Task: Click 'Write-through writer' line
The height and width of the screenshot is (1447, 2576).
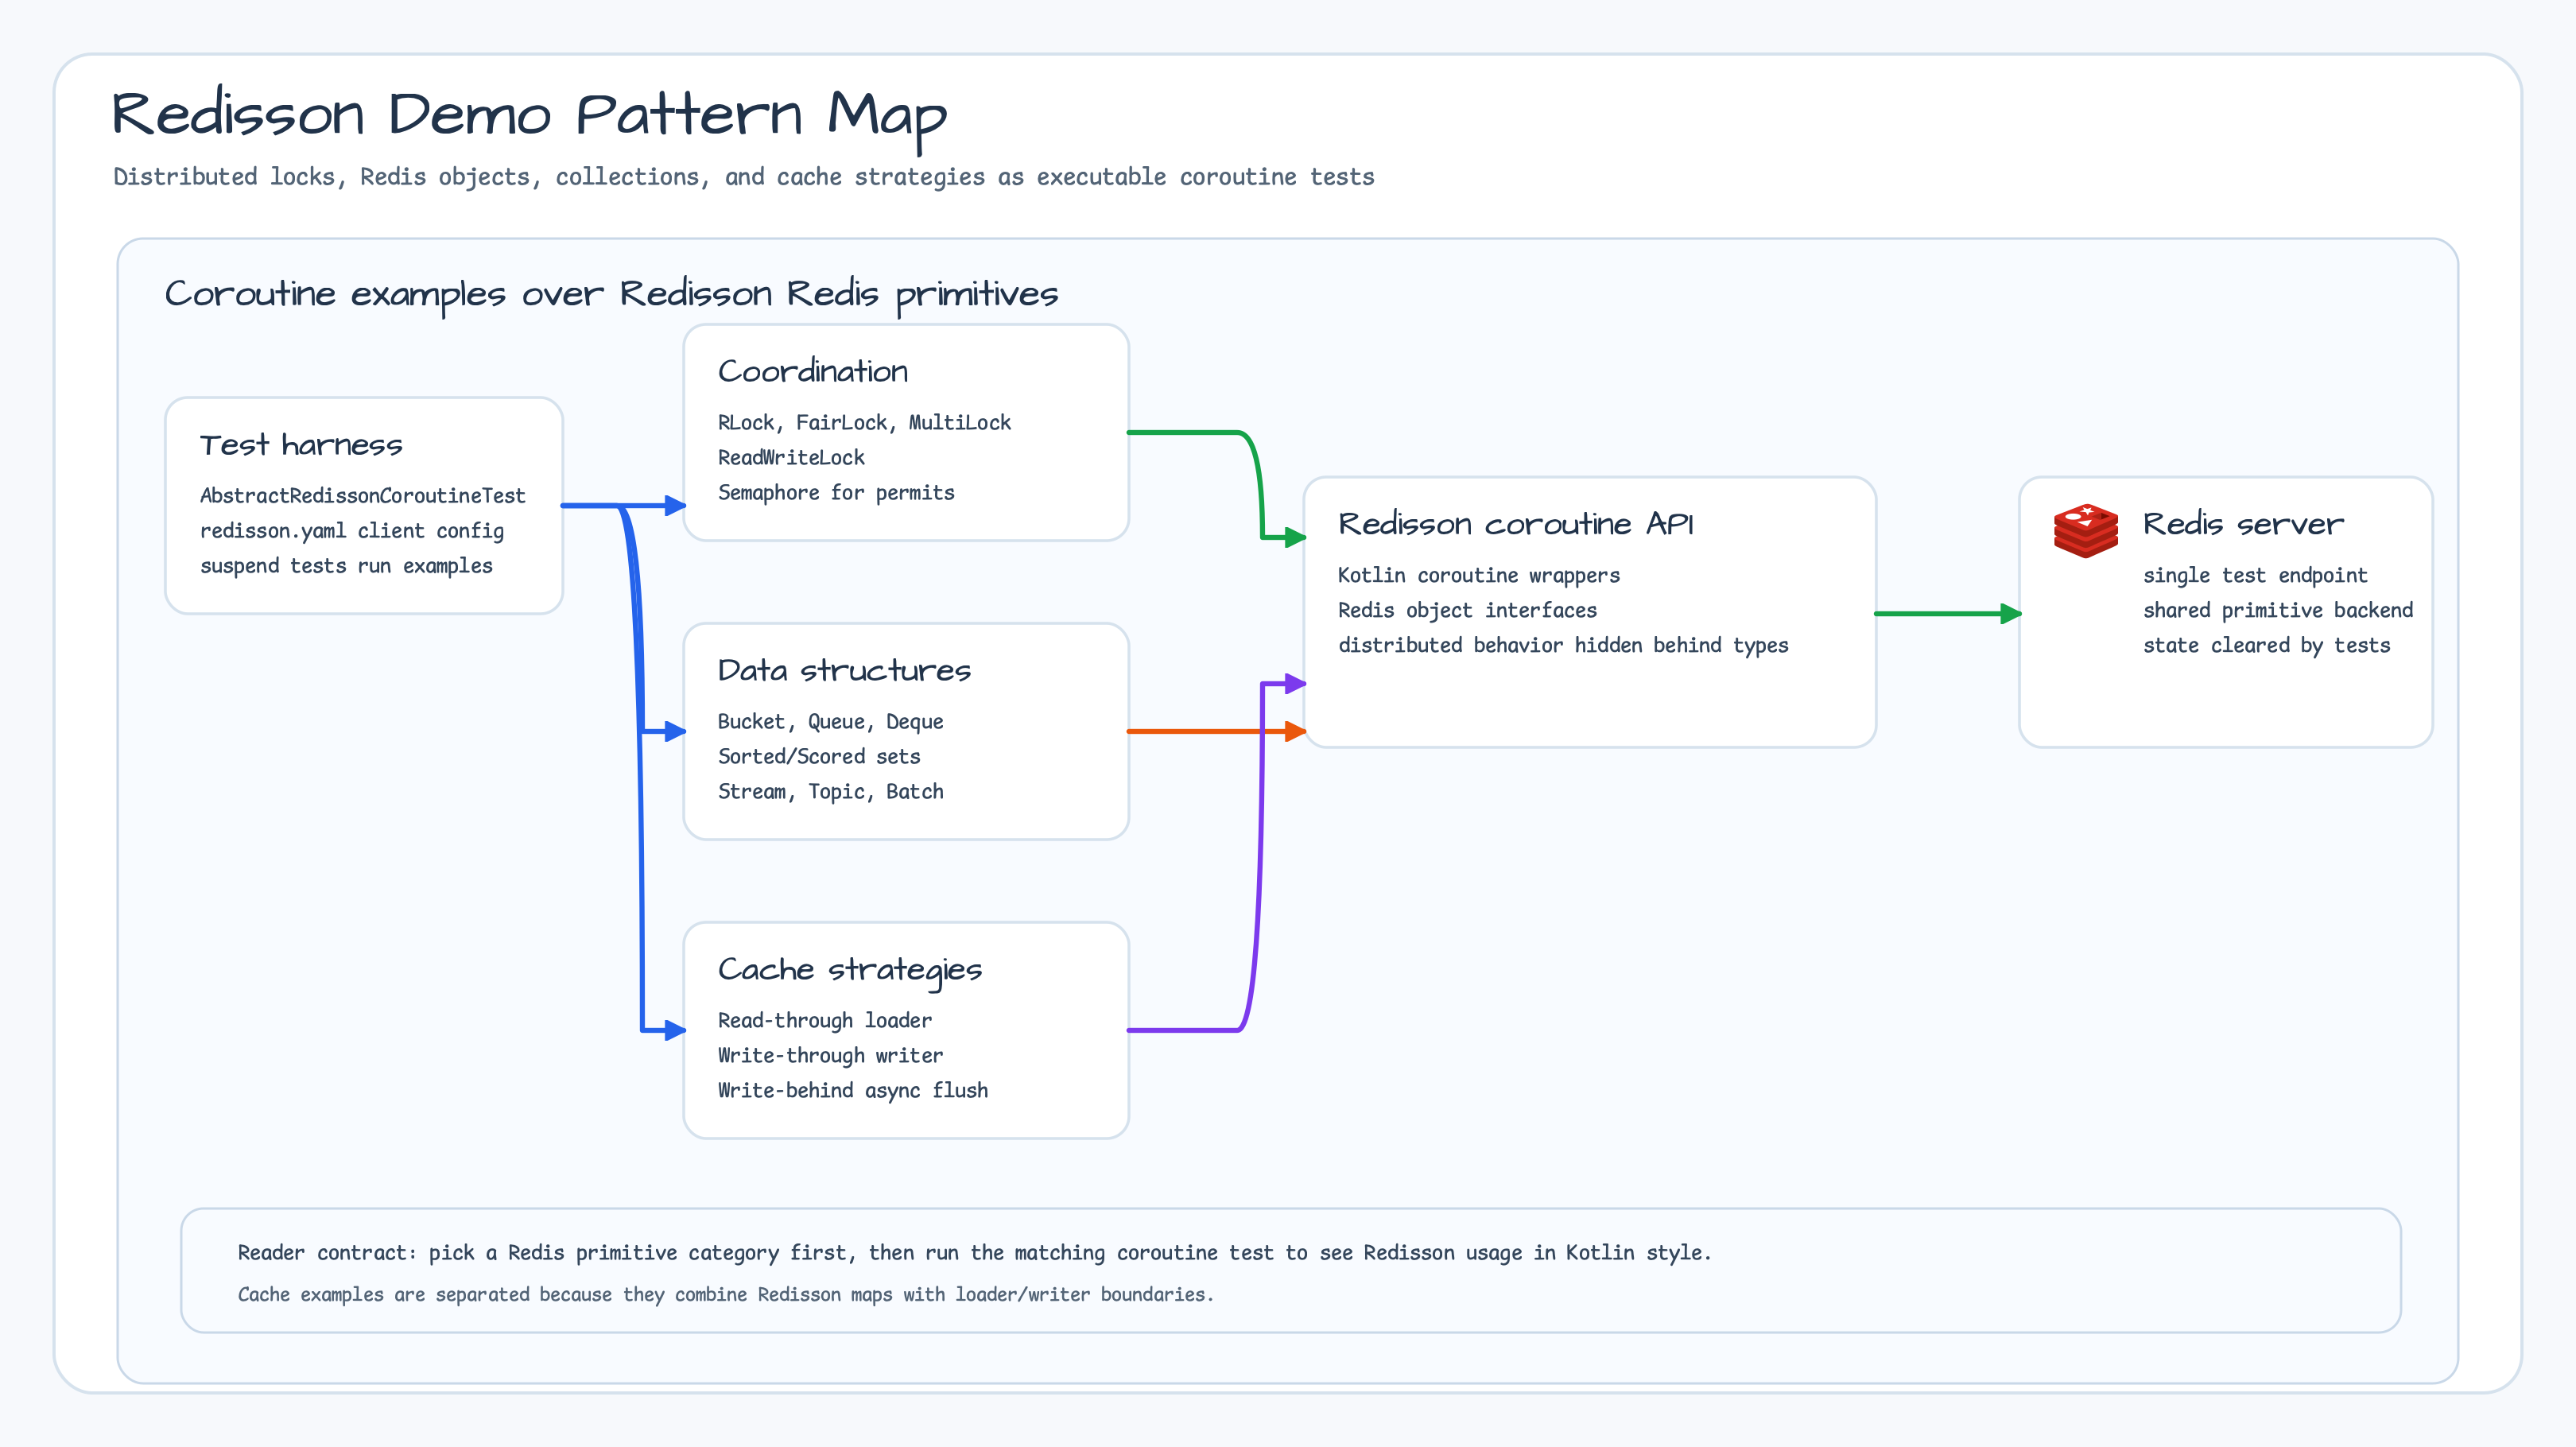Action: click(x=830, y=1056)
